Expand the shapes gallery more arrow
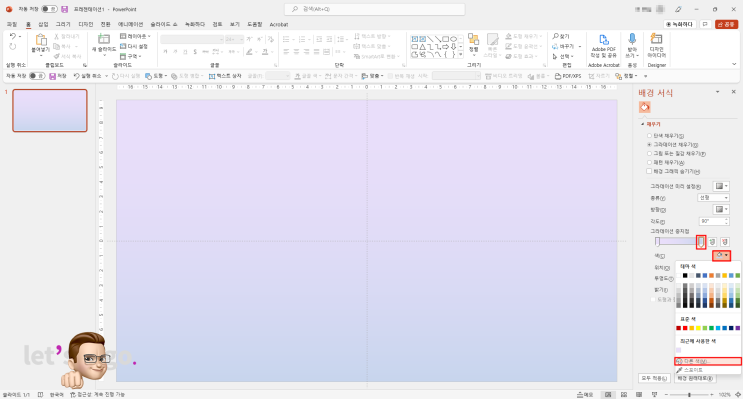 [461, 55]
